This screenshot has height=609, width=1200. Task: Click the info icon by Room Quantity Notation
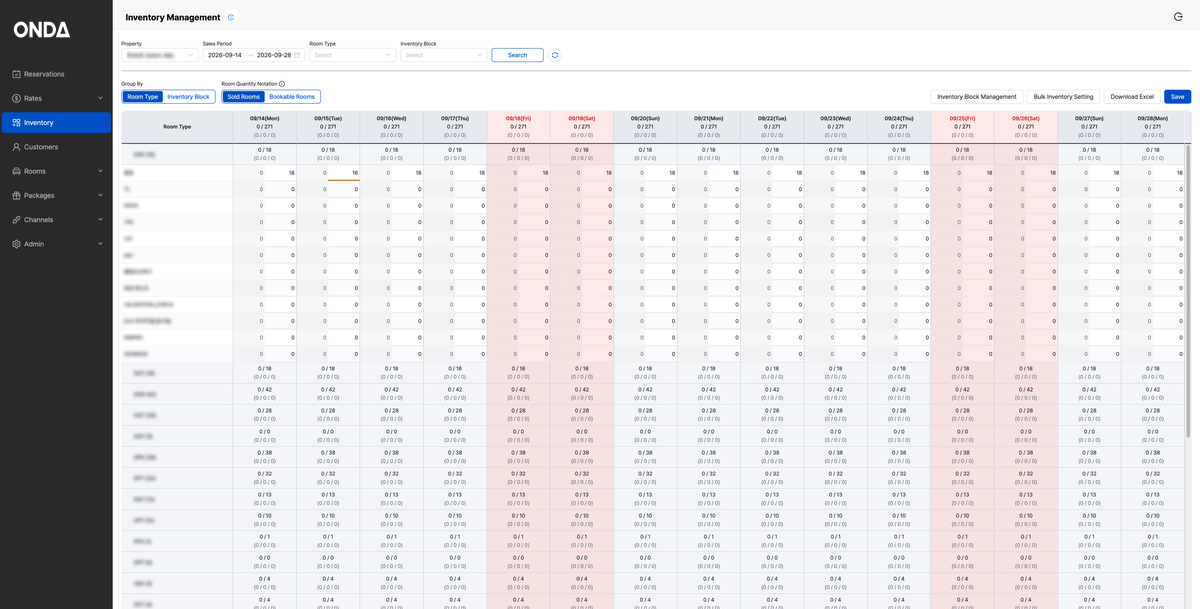(x=282, y=84)
